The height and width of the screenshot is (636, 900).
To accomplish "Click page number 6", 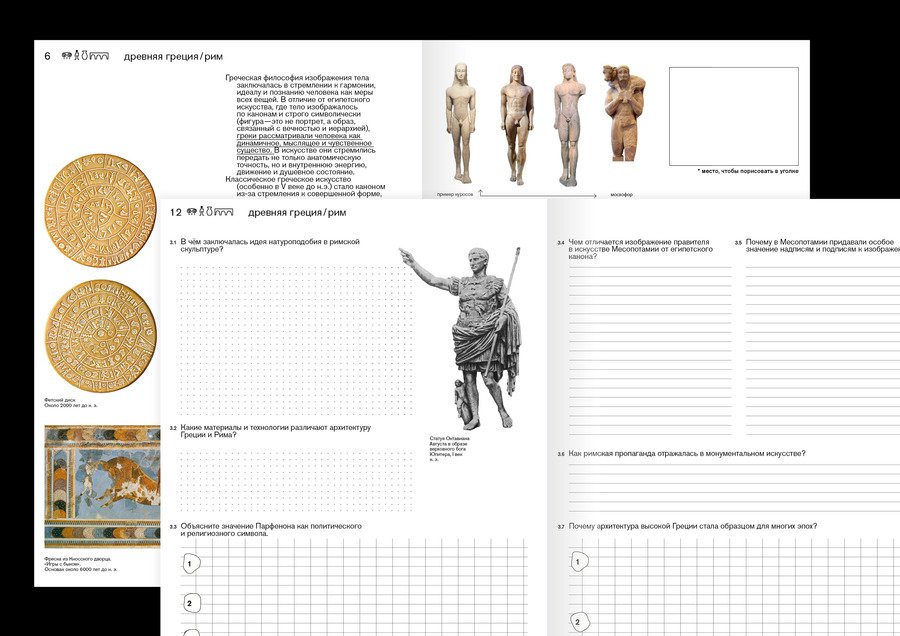I will click(47, 56).
